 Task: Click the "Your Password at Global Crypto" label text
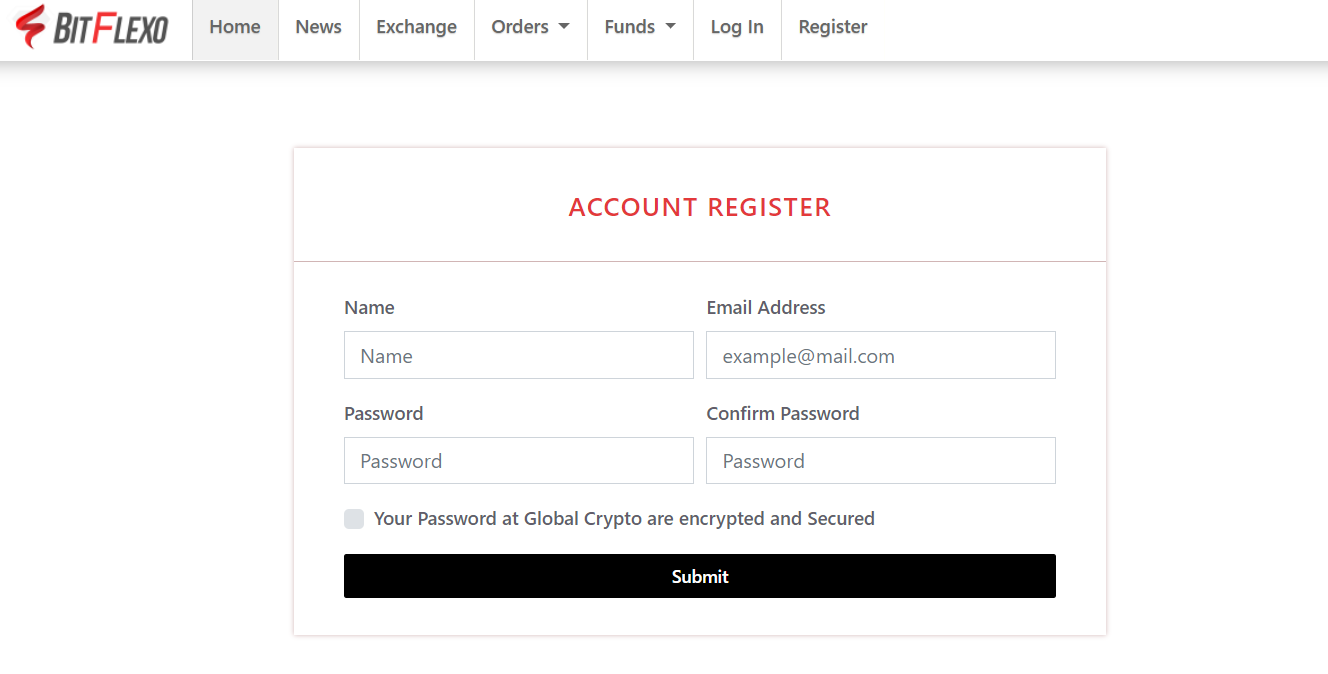point(624,519)
